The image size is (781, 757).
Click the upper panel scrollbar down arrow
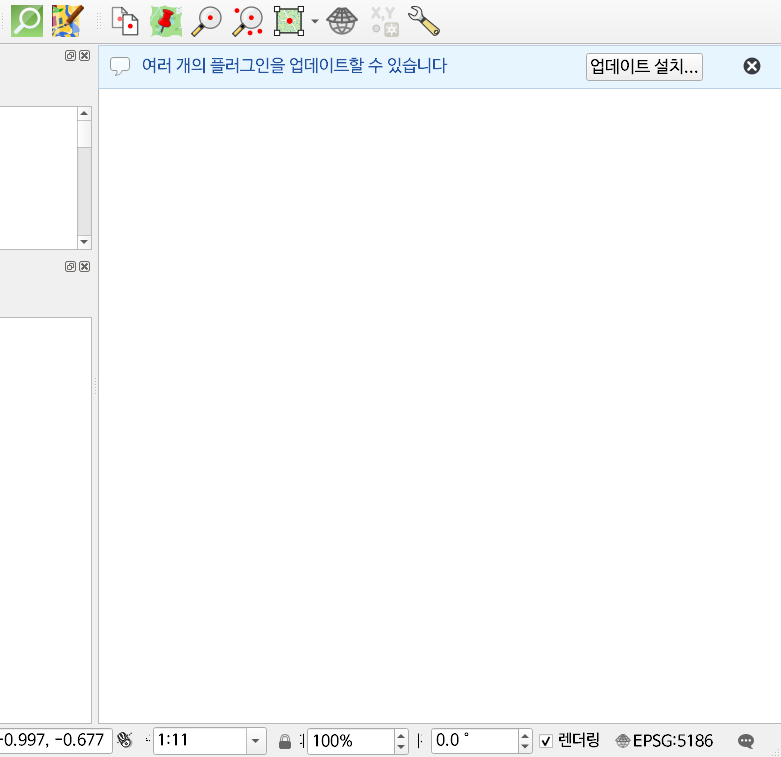pos(84,242)
